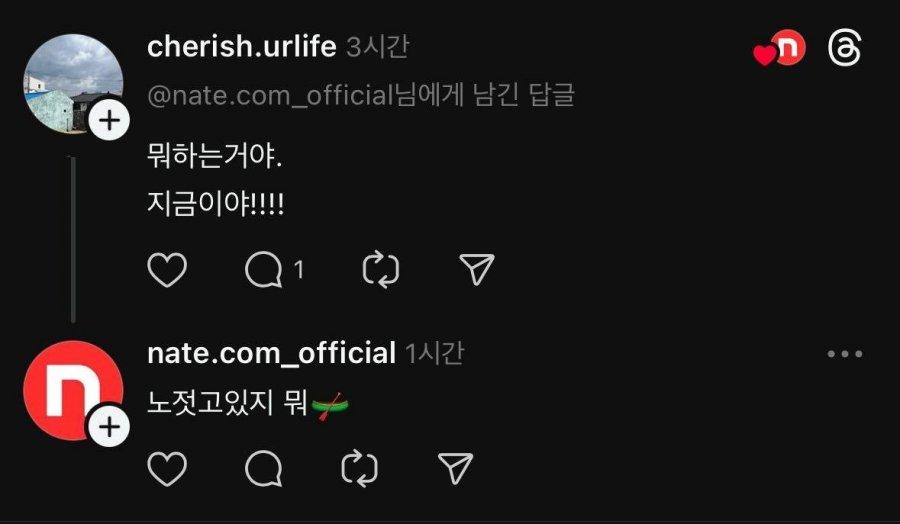Screen dimensions: 900x524
Task: Click the 노젓고있지 뭐 reply text
Action: coord(225,405)
